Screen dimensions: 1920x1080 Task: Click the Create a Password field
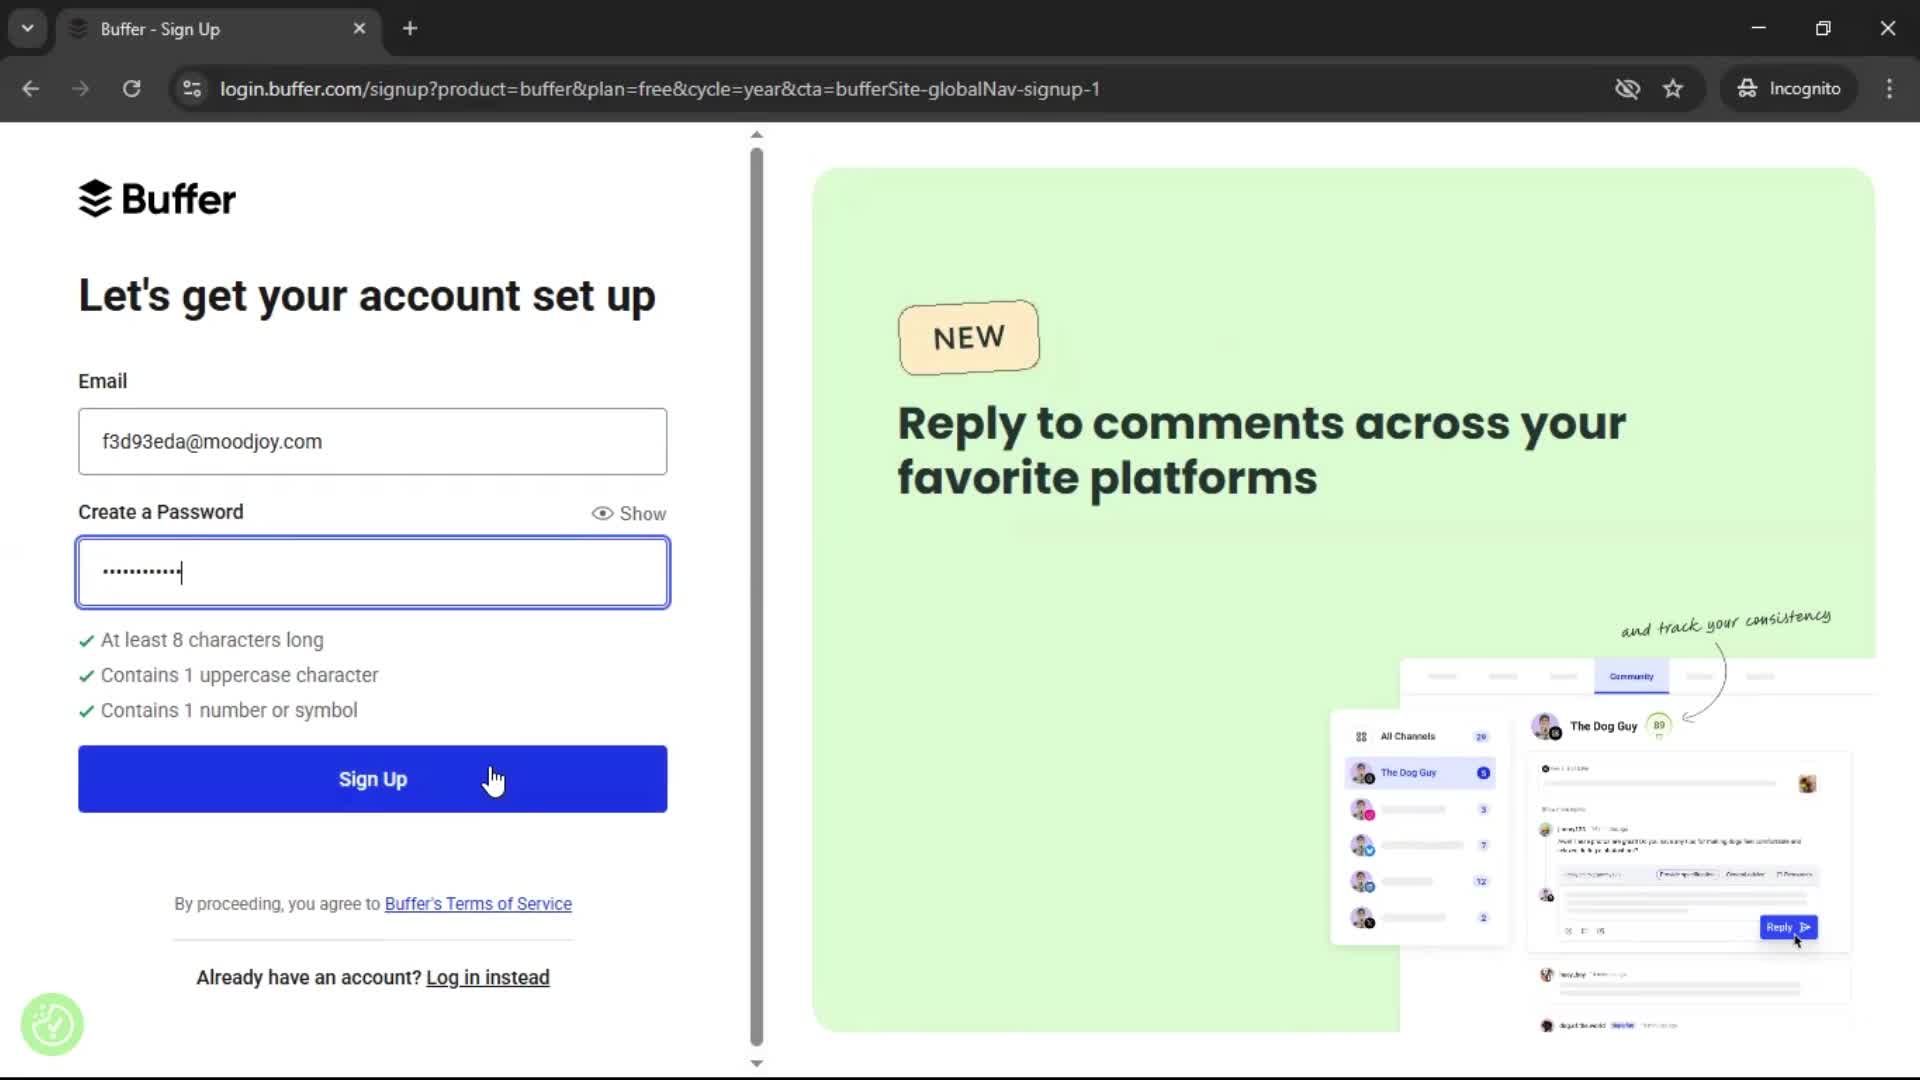pos(372,572)
